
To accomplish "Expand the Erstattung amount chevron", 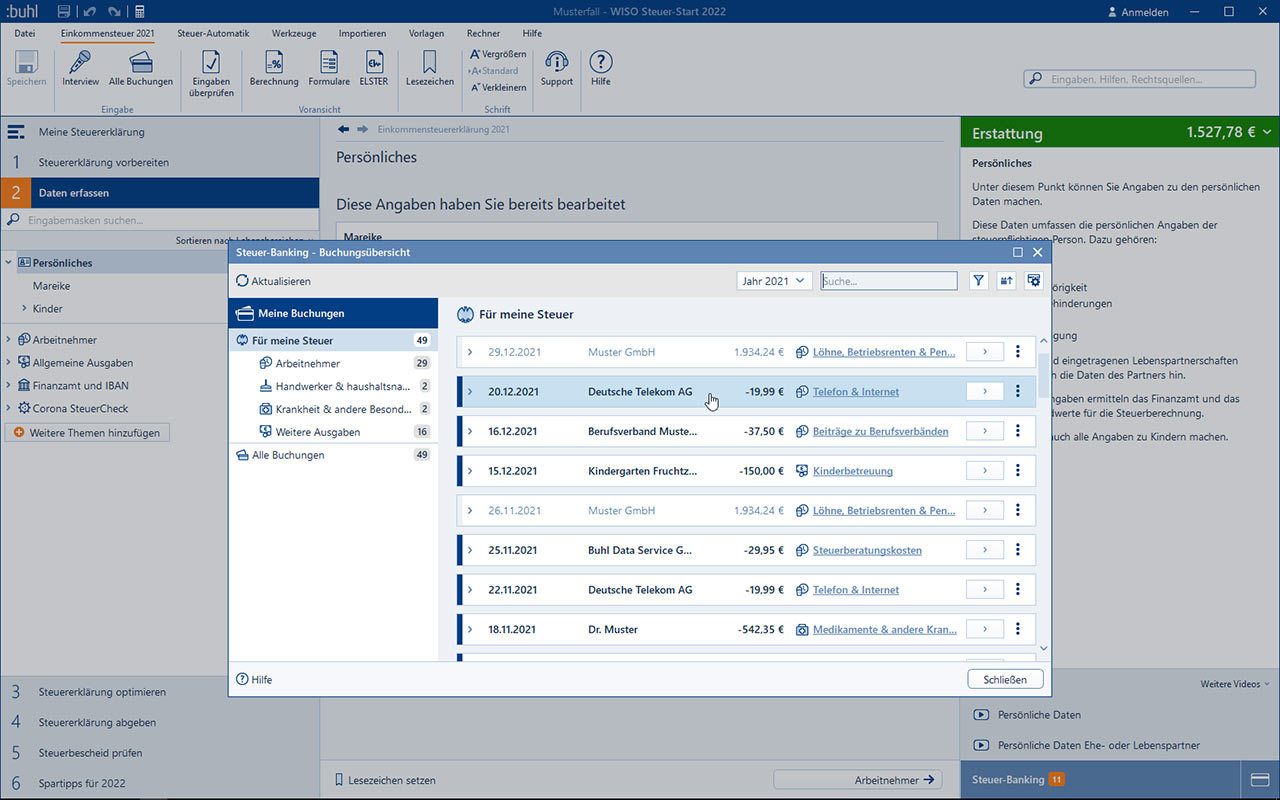I will tap(1267, 132).
